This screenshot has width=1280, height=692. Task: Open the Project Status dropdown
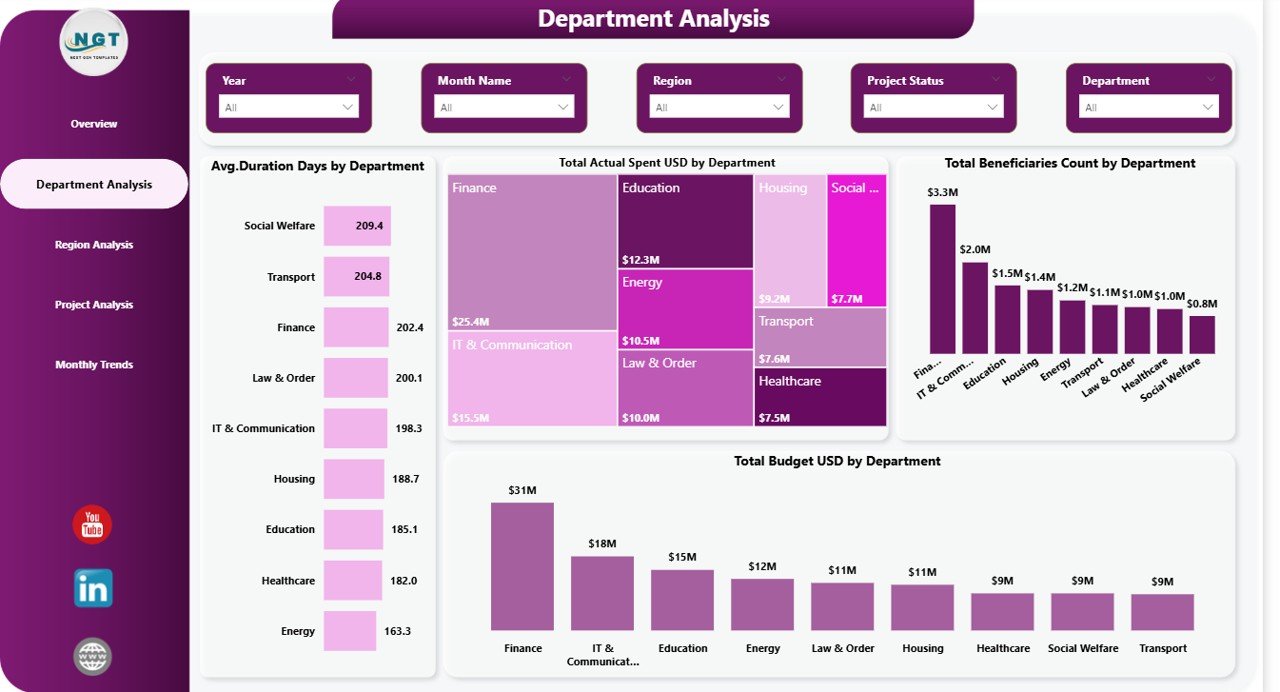pos(932,105)
